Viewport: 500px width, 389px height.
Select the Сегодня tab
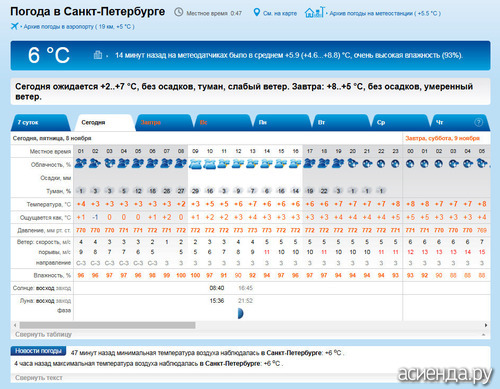pos(104,122)
